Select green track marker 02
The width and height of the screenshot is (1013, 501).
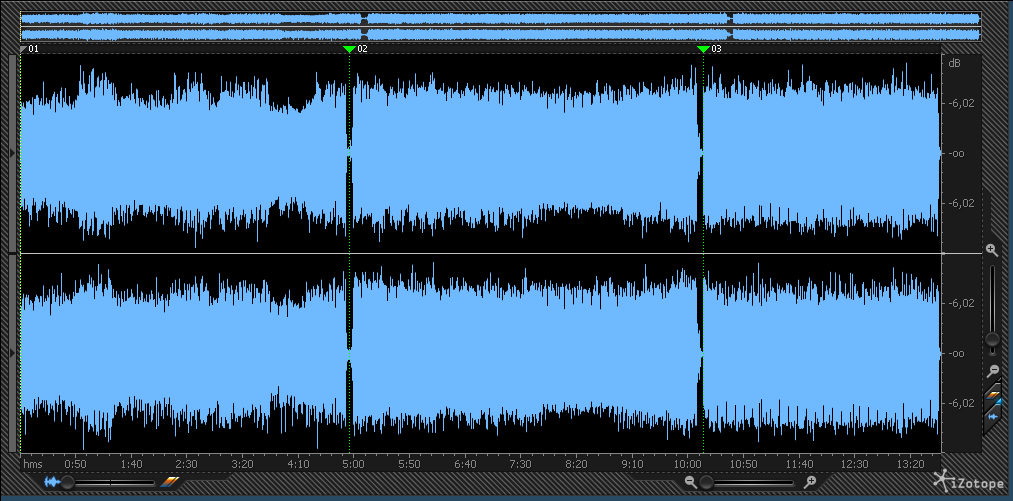[x=349, y=48]
